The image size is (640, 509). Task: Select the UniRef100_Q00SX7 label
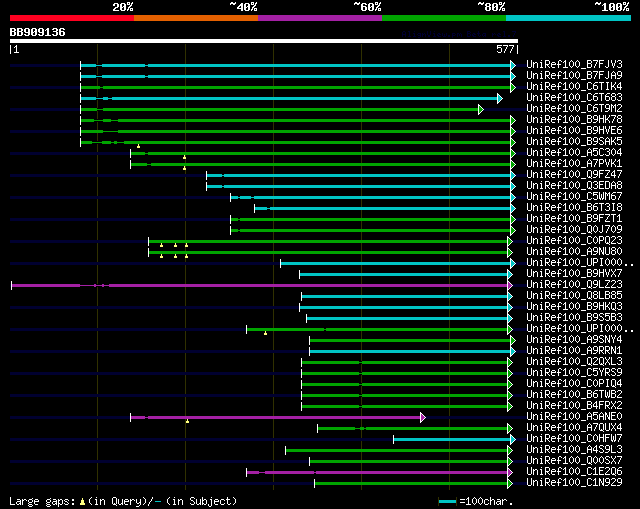click(x=574, y=461)
